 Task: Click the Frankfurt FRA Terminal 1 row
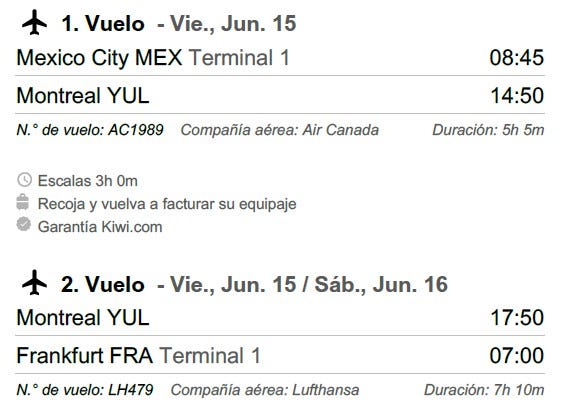pyautogui.click(x=280, y=355)
